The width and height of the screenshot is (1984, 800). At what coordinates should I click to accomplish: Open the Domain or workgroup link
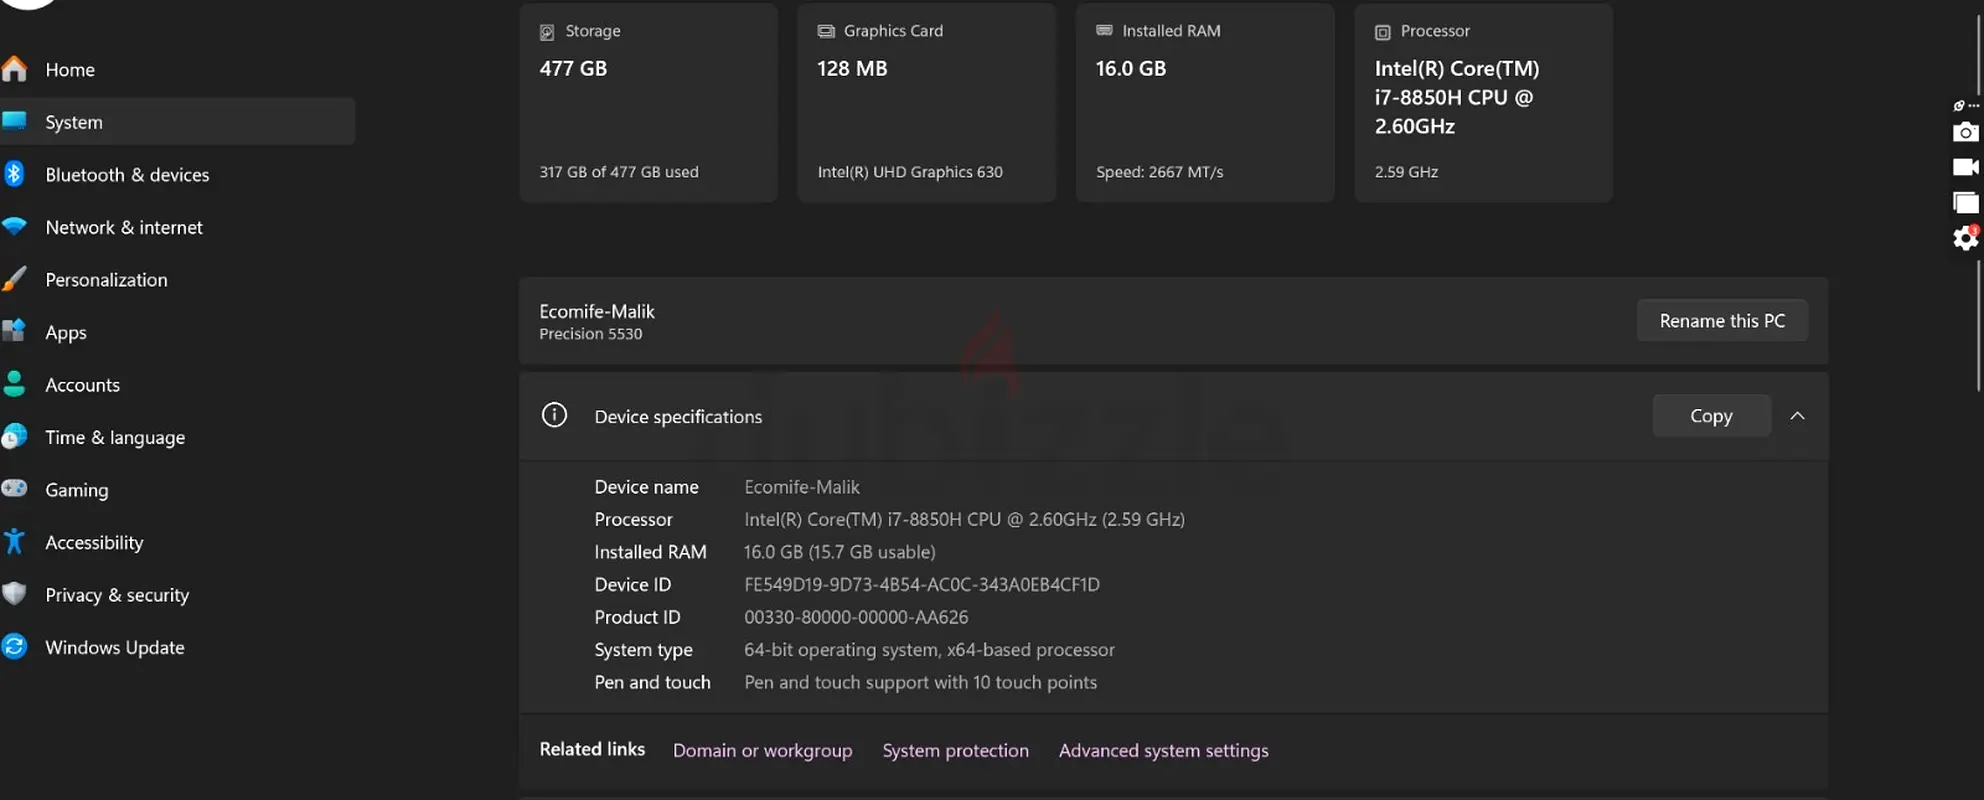[x=762, y=750]
